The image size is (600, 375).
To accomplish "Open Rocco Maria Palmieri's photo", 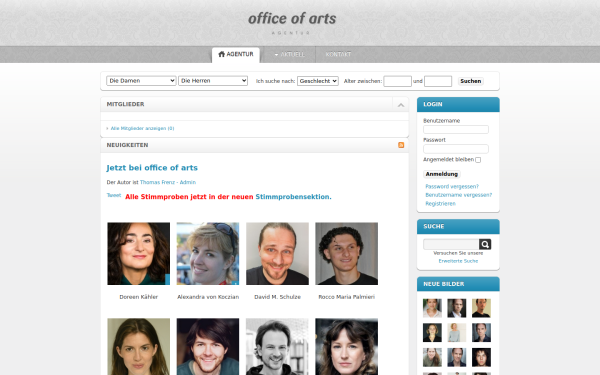I will [x=347, y=254].
